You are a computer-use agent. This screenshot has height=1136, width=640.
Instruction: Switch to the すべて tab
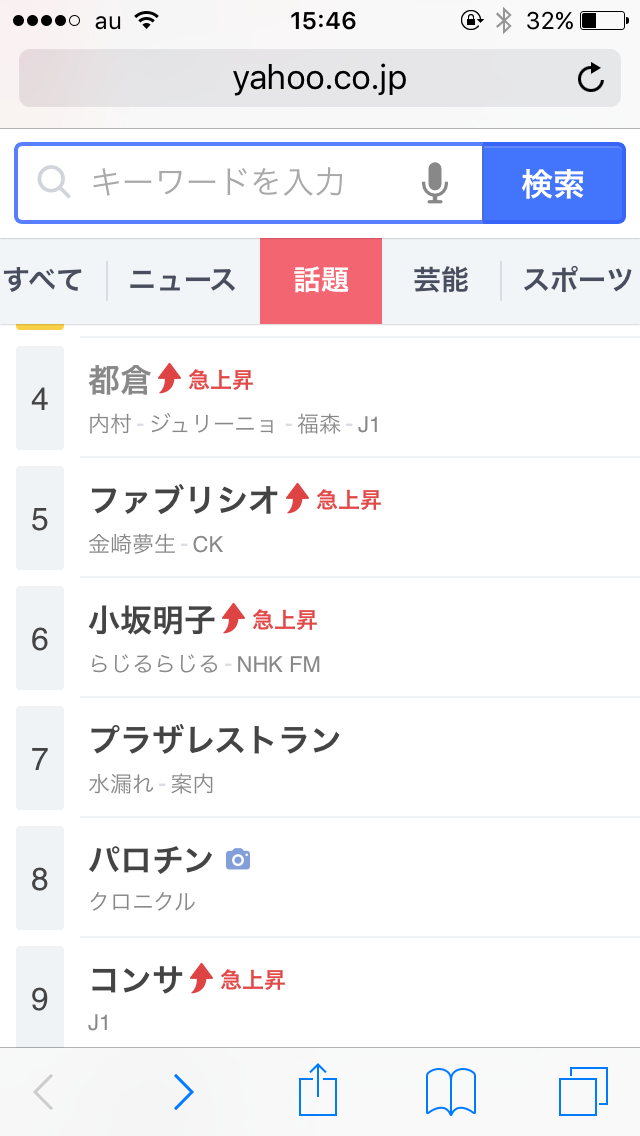(44, 281)
